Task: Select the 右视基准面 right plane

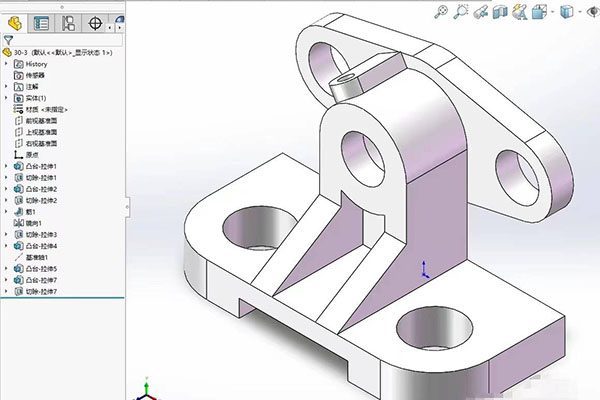Action: [36, 144]
